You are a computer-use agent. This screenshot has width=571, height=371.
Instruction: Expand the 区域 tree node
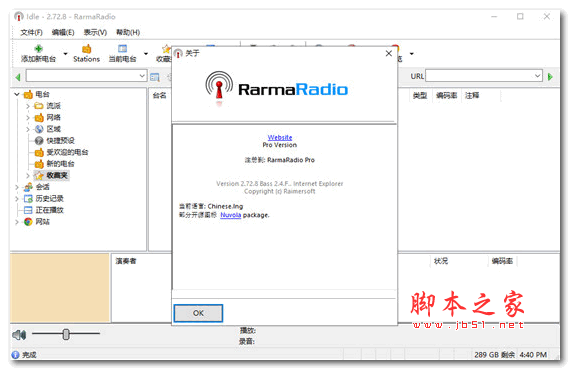[x=28, y=129]
